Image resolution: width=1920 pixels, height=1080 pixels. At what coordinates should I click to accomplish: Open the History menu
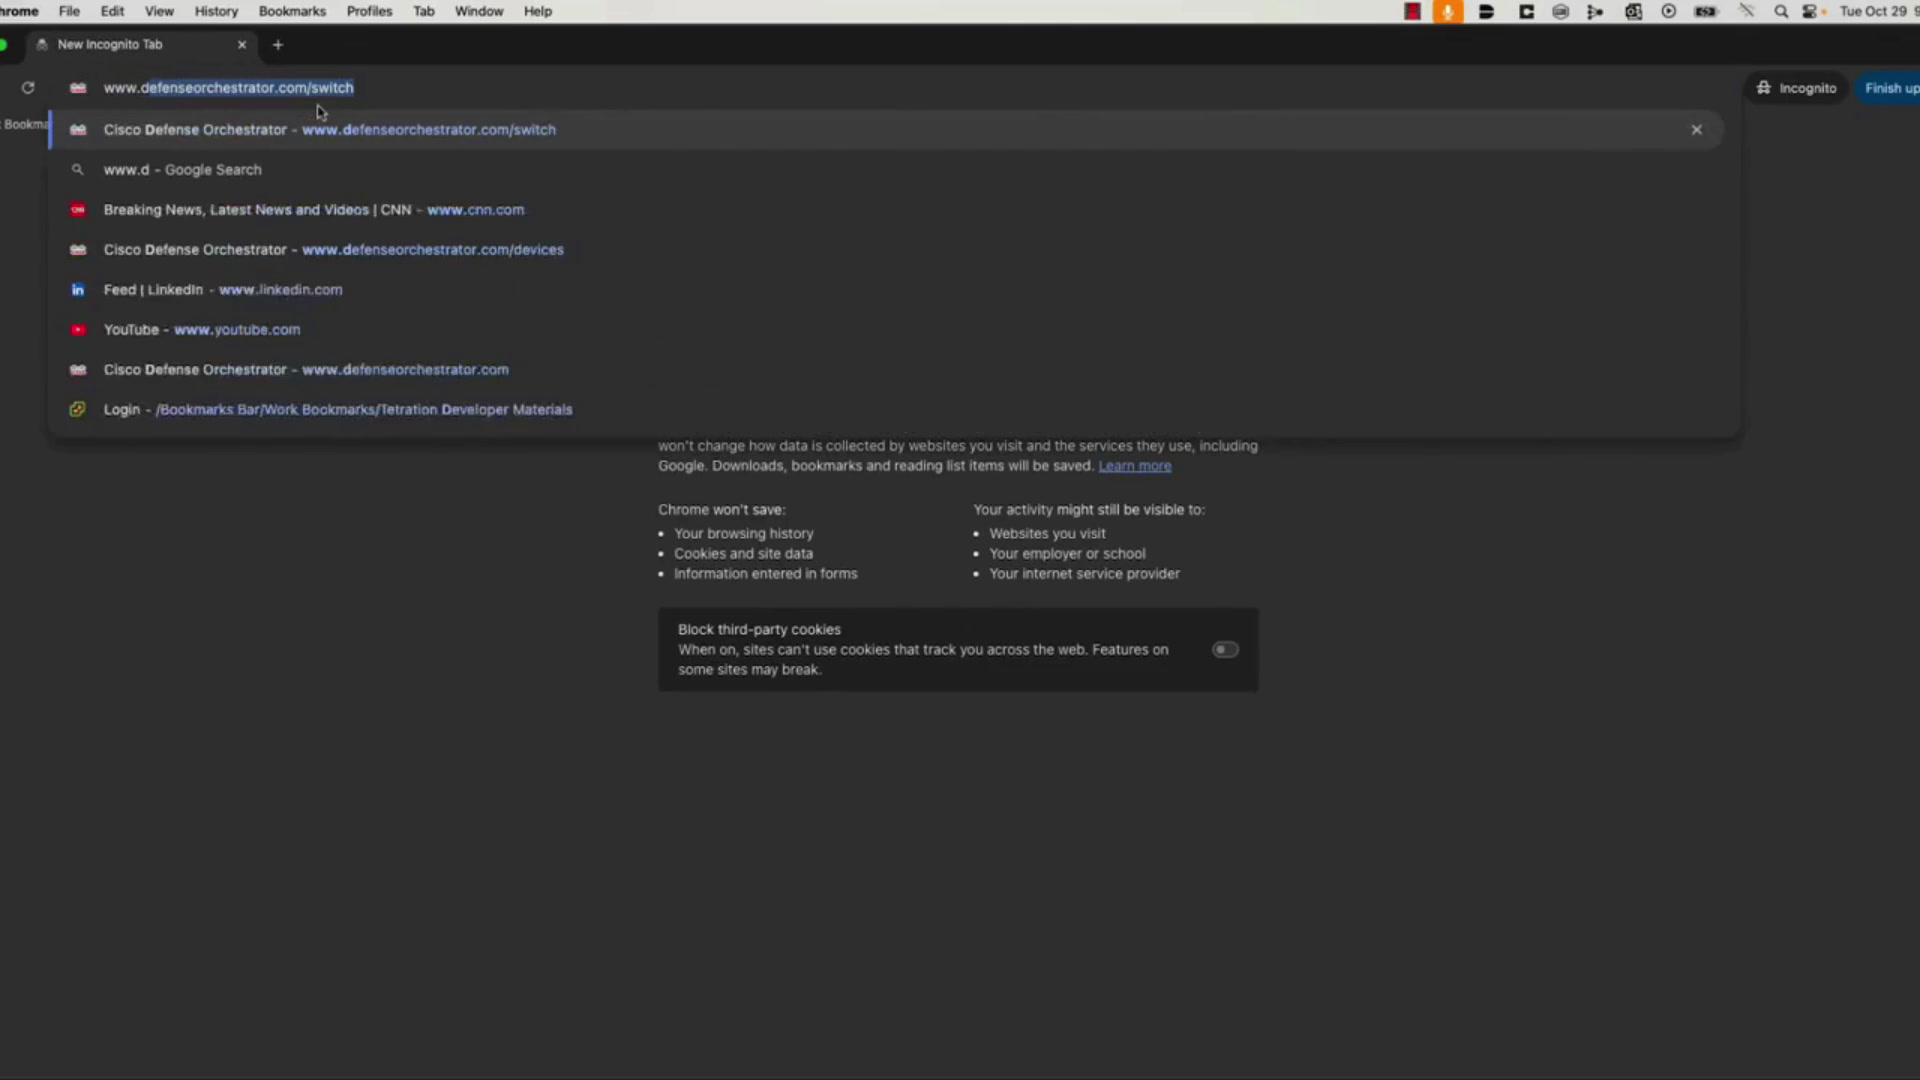tap(216, 11)
